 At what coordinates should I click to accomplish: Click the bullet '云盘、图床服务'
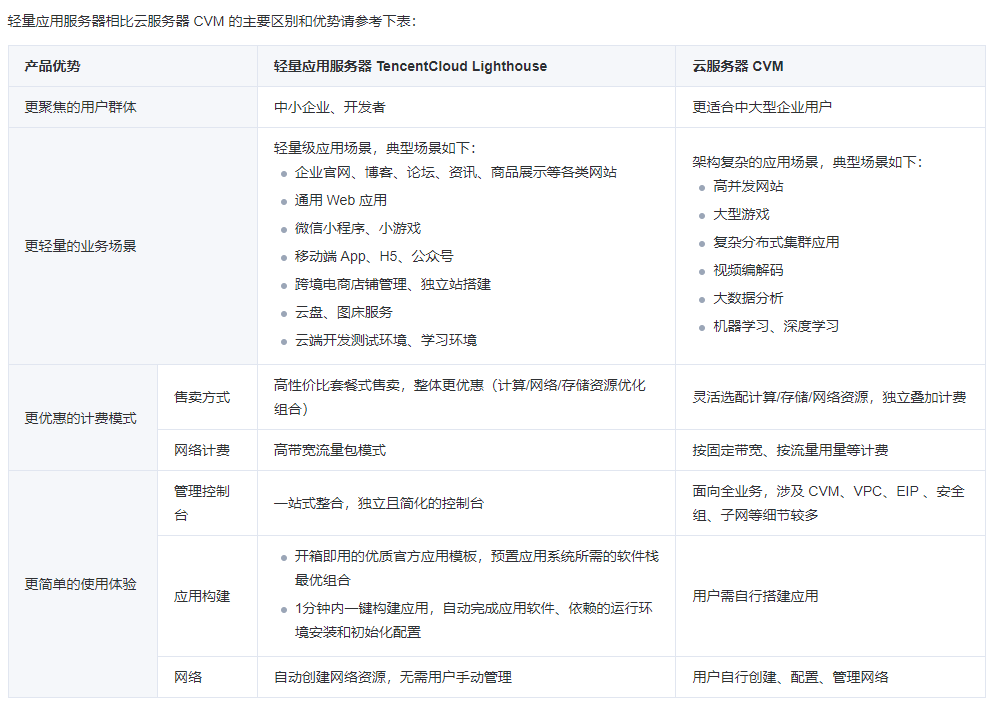click(x=344, y=312)
